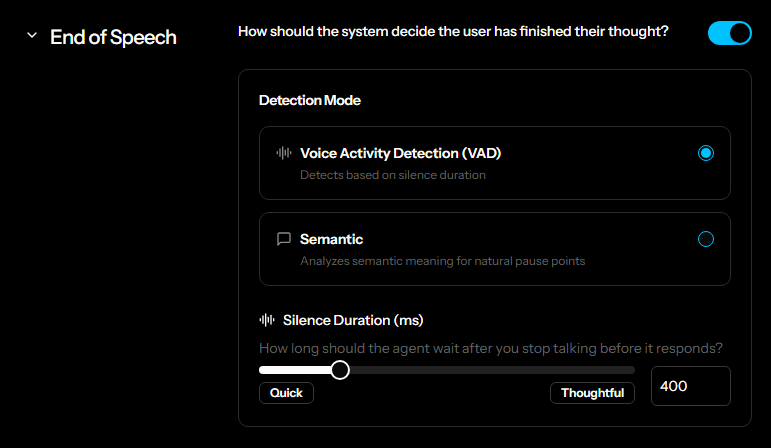Click the Silence Duration (ms) label

click(353, 320)
